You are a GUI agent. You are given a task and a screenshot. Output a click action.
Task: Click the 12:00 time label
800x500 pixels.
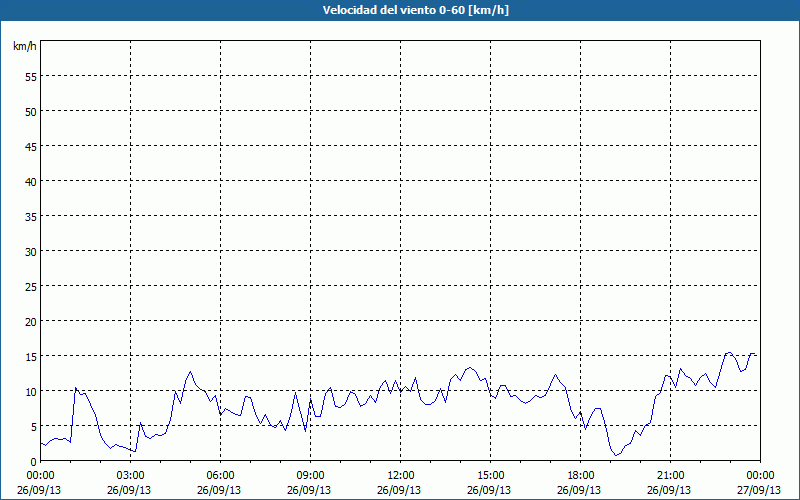[401, 476]
